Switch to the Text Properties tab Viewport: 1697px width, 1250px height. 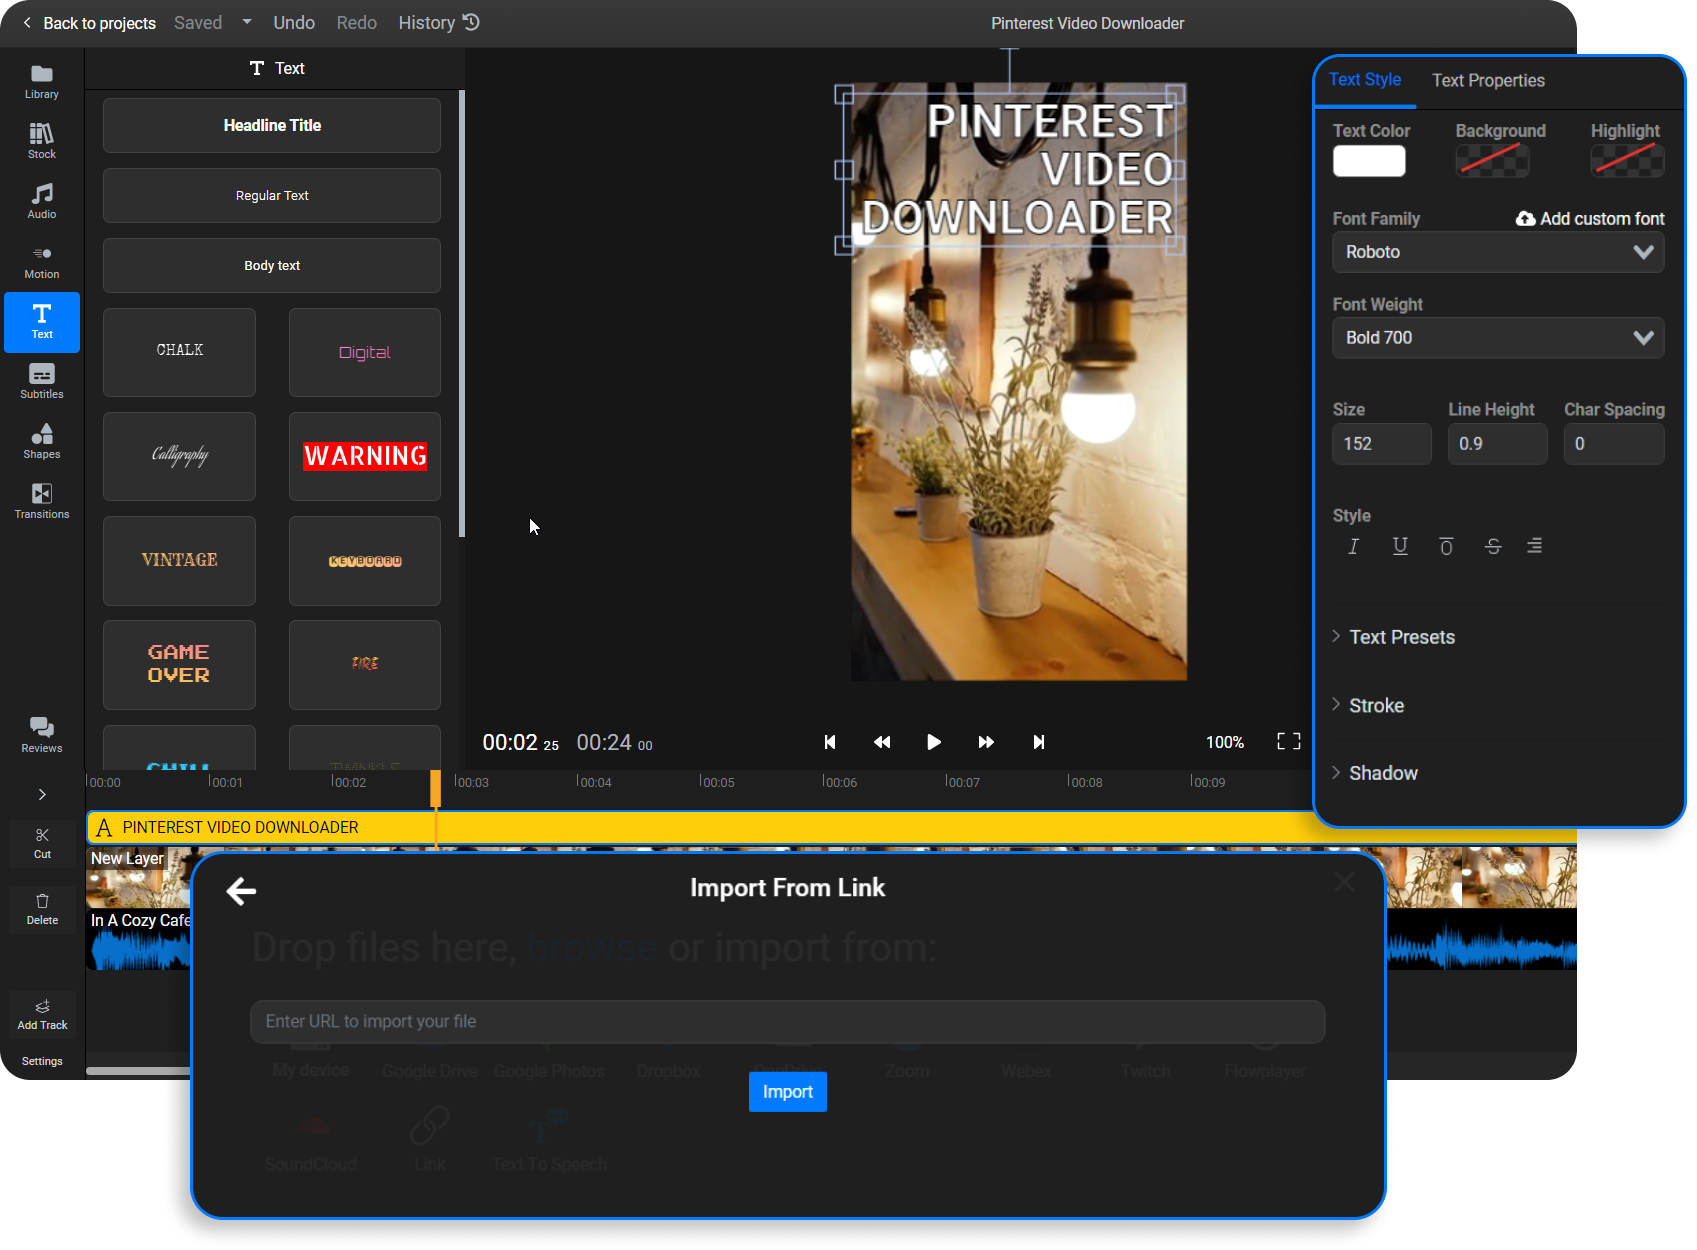click(x=1488, y=80)
